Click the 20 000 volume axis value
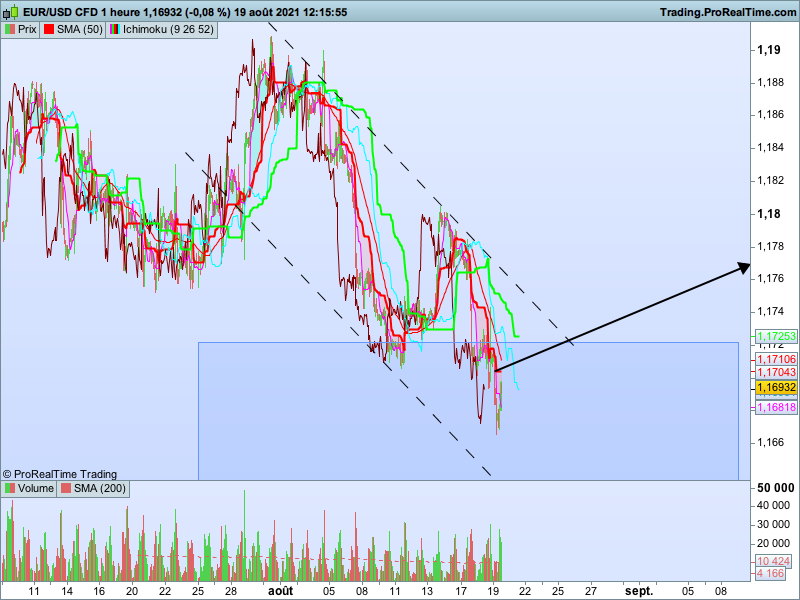Screen dimensions: 800x600 pos(773,543)
